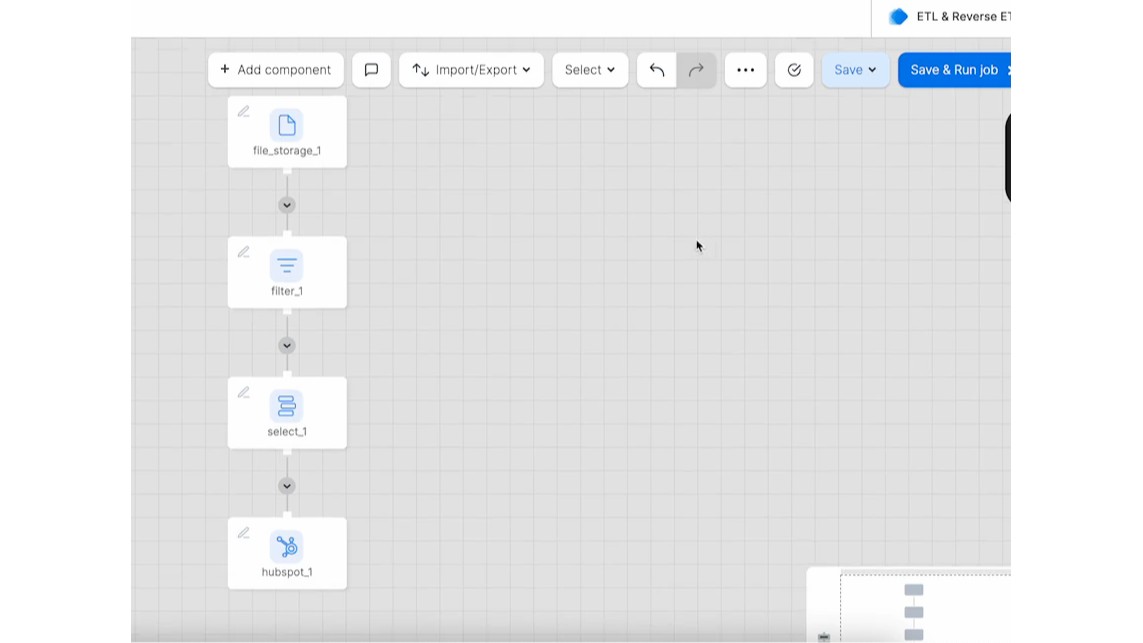Expand the Save dropdown options
This screenshot has height=643, width=1143.
[855, 70]
